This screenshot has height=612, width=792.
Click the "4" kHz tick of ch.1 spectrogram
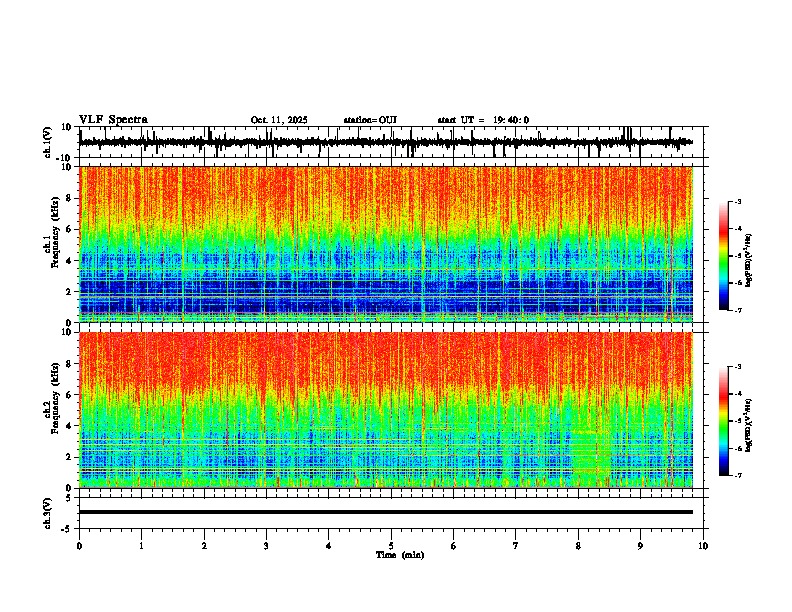pos(70,261)
